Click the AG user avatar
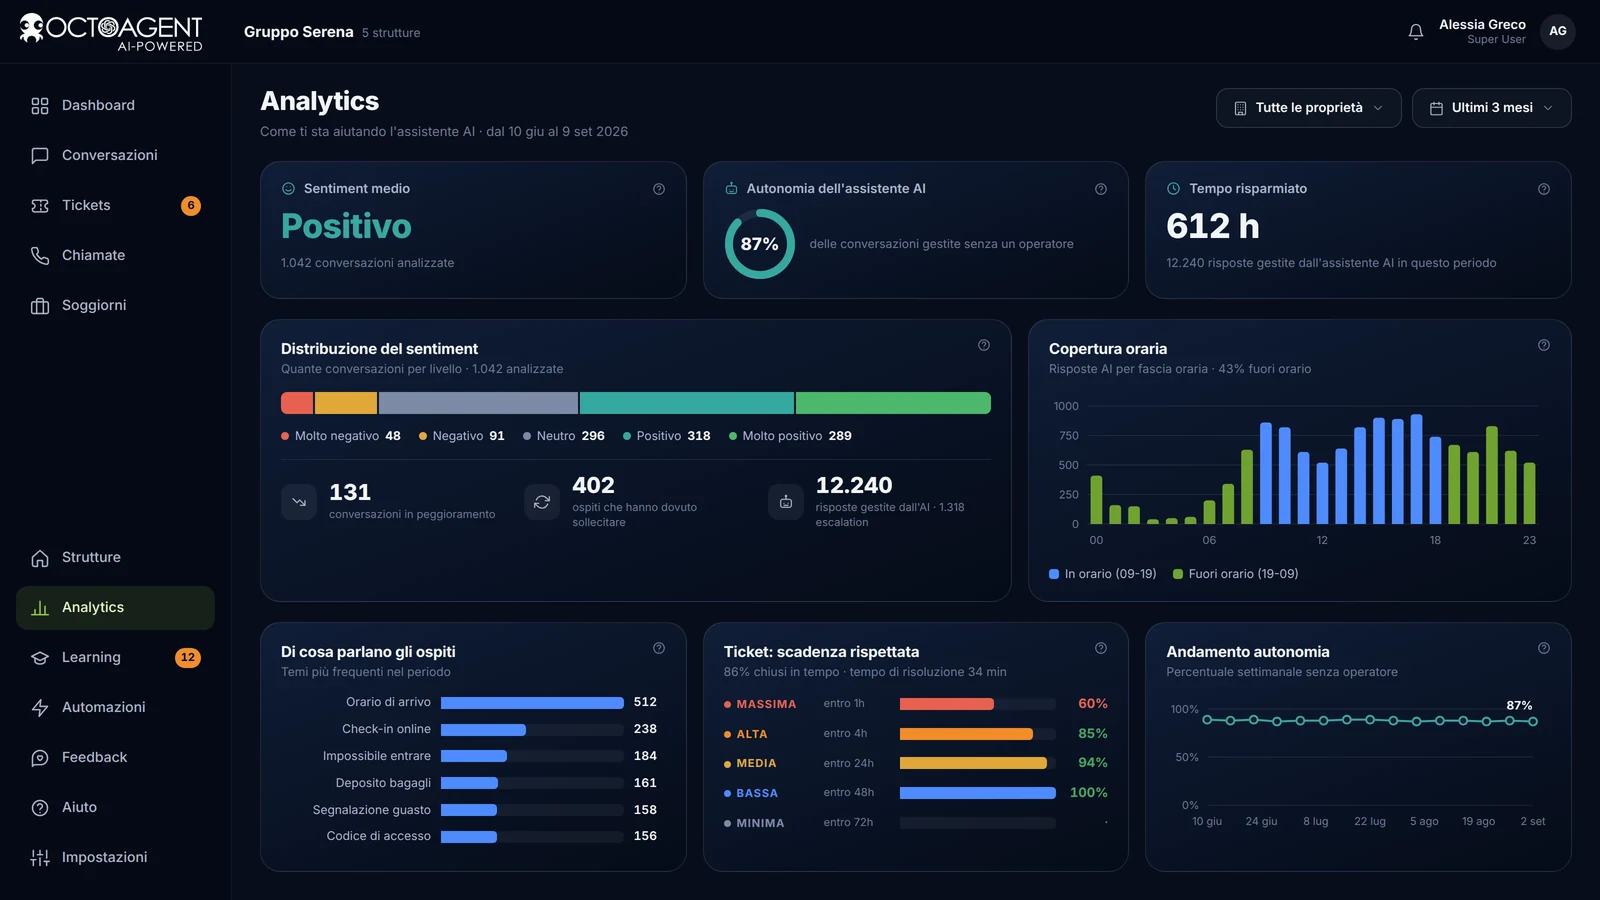Image resolution: width=1600 pixels, height=900 pixels. point(1558,31)
